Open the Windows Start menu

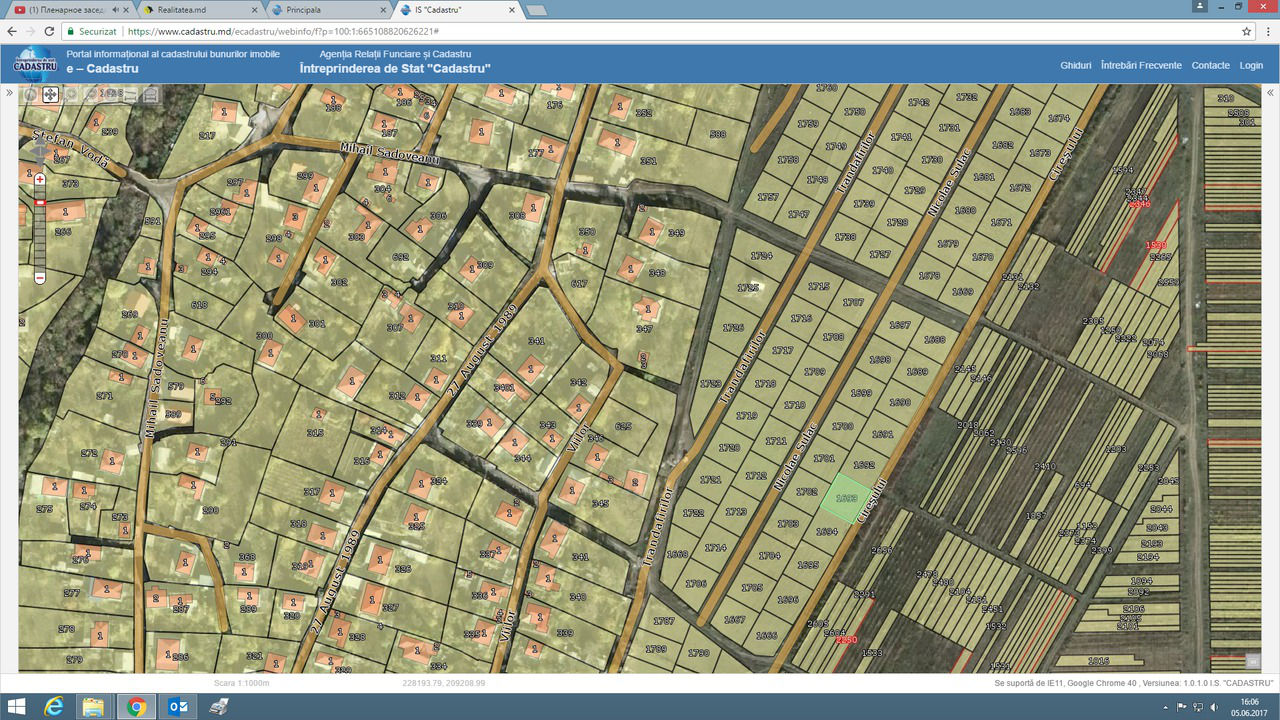[x=17, y=707]
